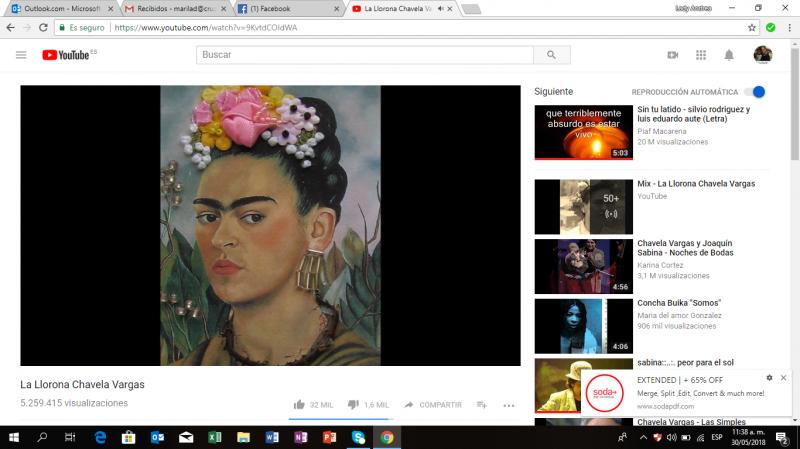Image resolution: width=800 pixels, height=449 pixels.
Task: Open the Action Center notifications
Action: 782,437
